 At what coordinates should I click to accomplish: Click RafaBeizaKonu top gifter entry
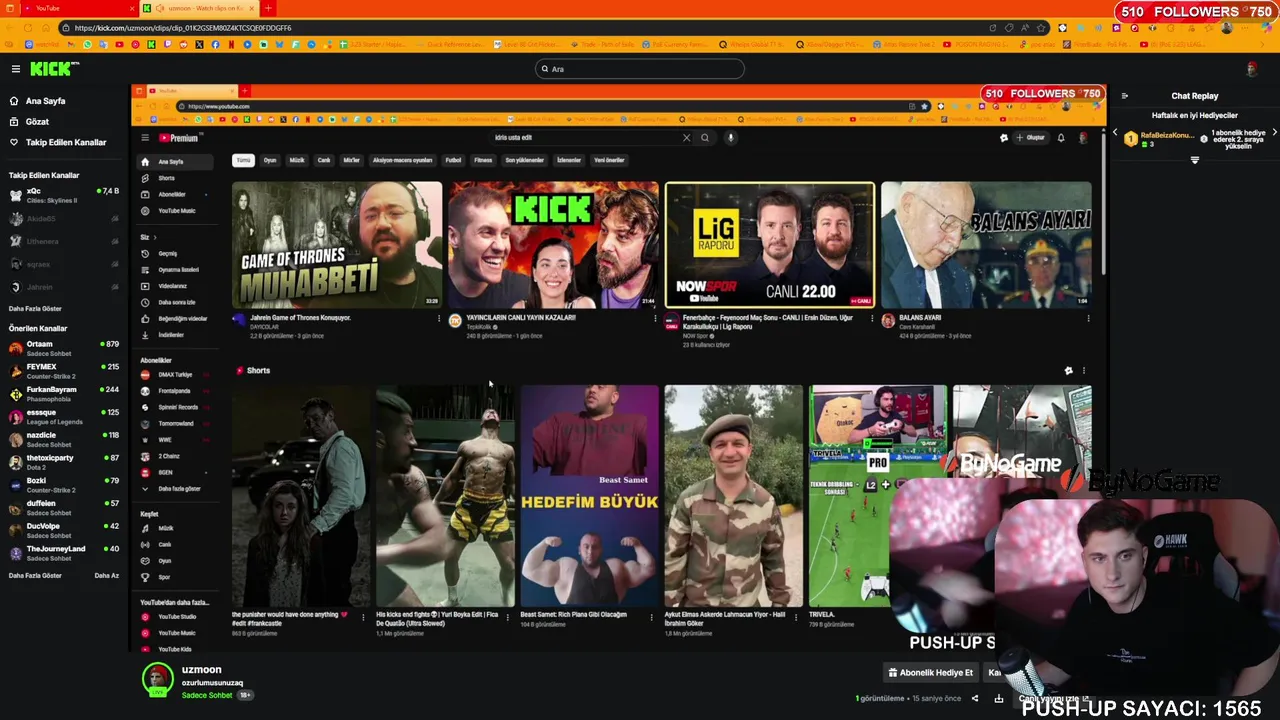pos(1160,139)
